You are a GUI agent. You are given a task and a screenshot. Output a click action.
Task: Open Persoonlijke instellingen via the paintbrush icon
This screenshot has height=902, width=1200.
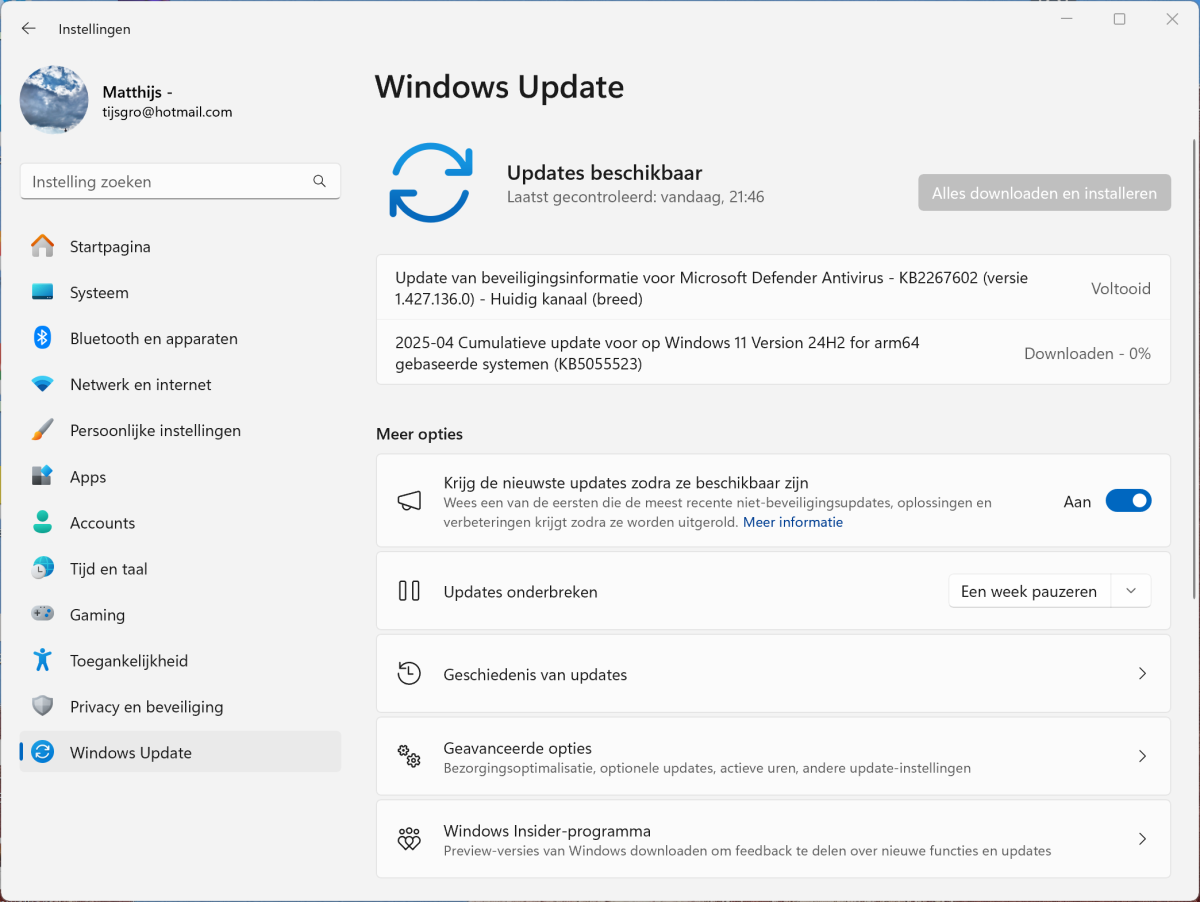point(42,430)
